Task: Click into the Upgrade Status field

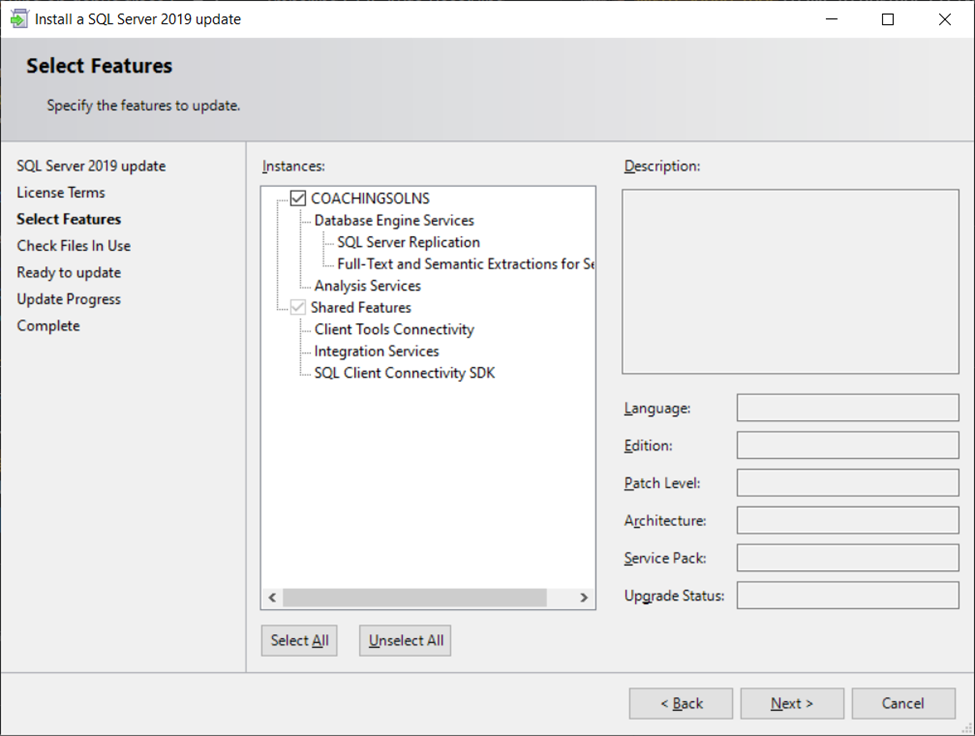Action: pyautogui.click(x=848, y=596)
